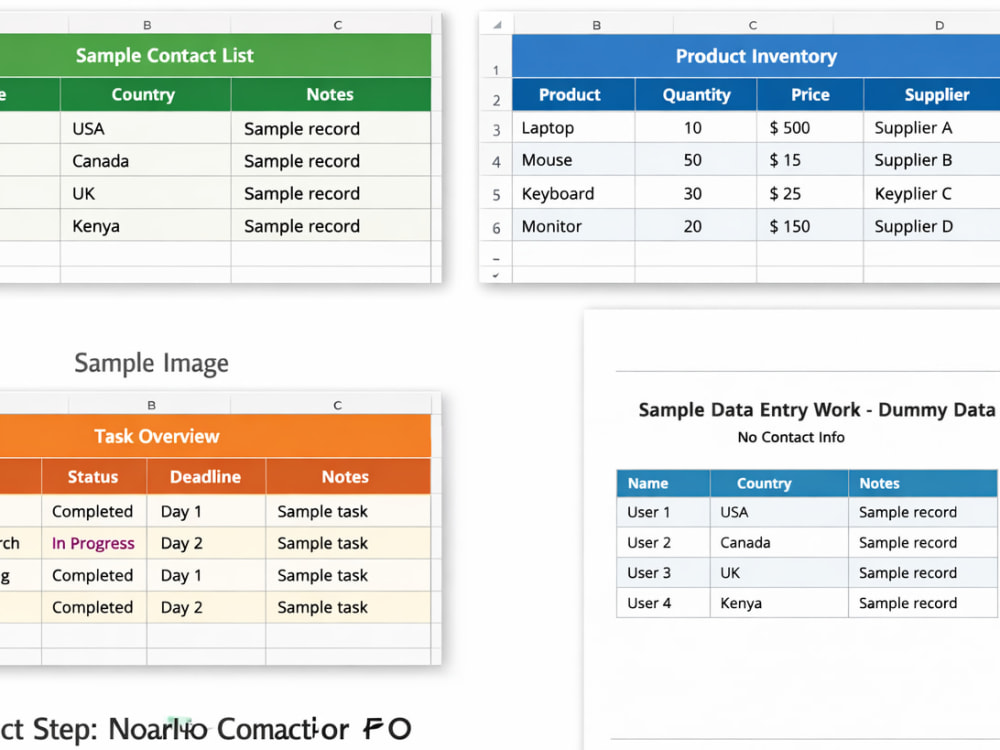Select the User 4 name cell
Viewport: 1000px width, 750px height.
pyautogui.click(x=663, y=603)
